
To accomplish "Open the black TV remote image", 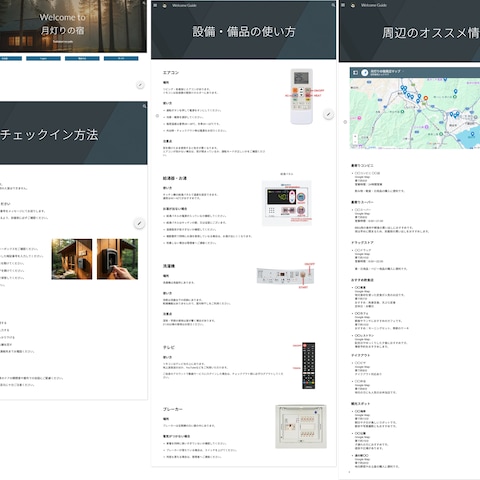I will (308, 365).
